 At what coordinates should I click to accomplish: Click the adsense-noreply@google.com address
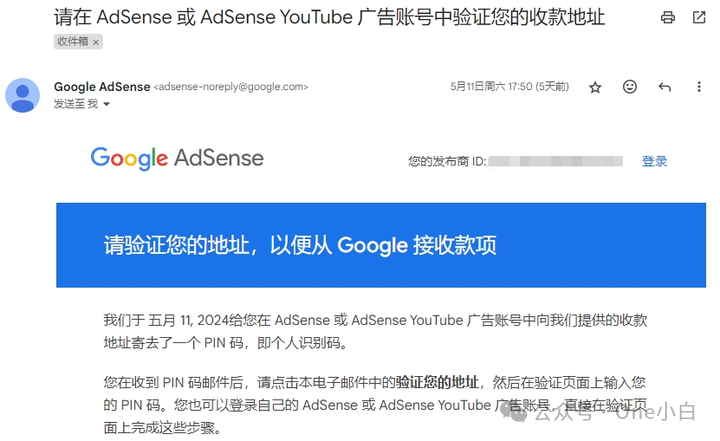coord(231,86)
